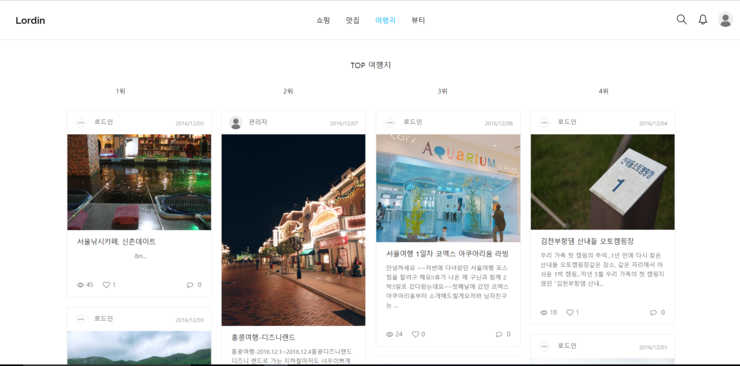740x366 pixels.
Task: Open the 쇼핑 menu item
Action: (323, 20)
